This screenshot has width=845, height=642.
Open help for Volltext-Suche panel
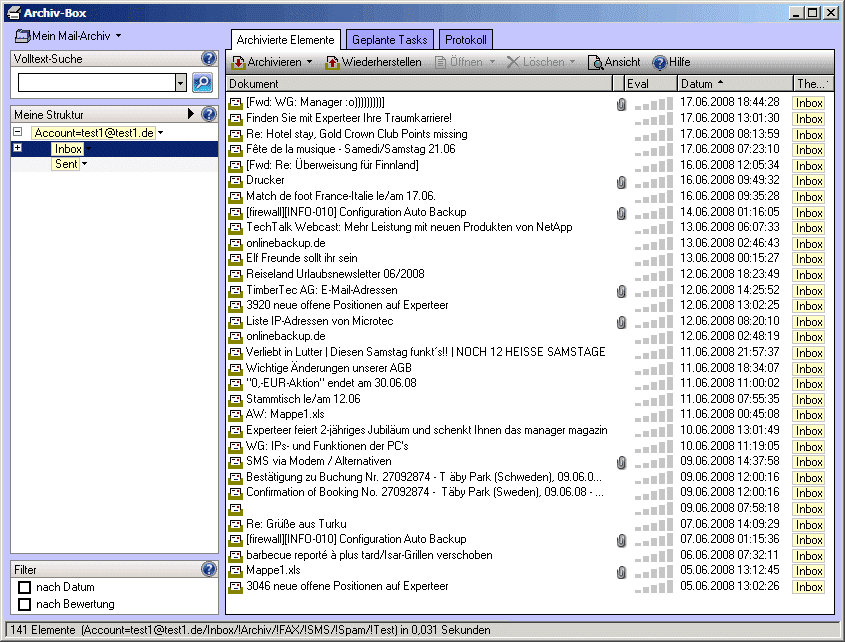click(x=209, y=59)
